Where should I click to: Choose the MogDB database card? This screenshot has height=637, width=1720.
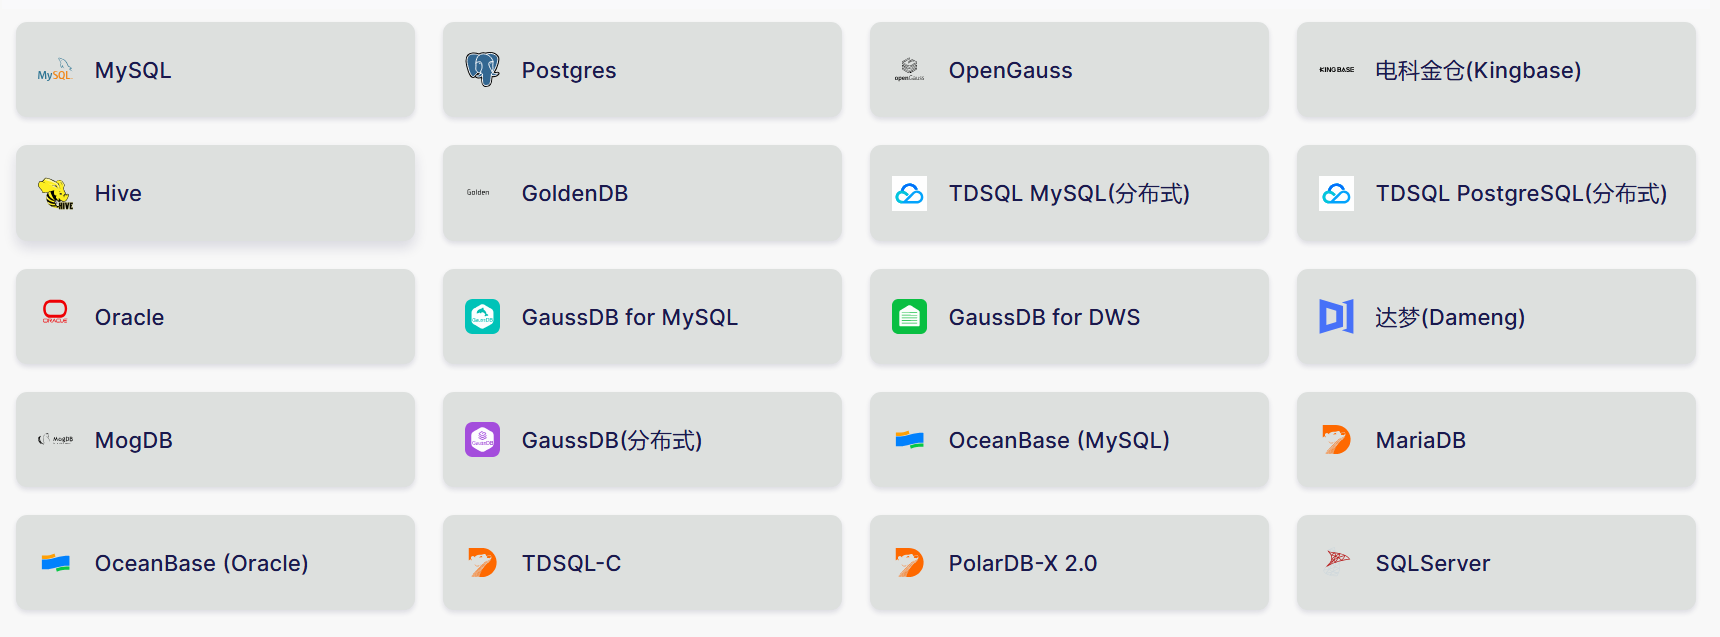pyautogui.click(x=215, y=440)
